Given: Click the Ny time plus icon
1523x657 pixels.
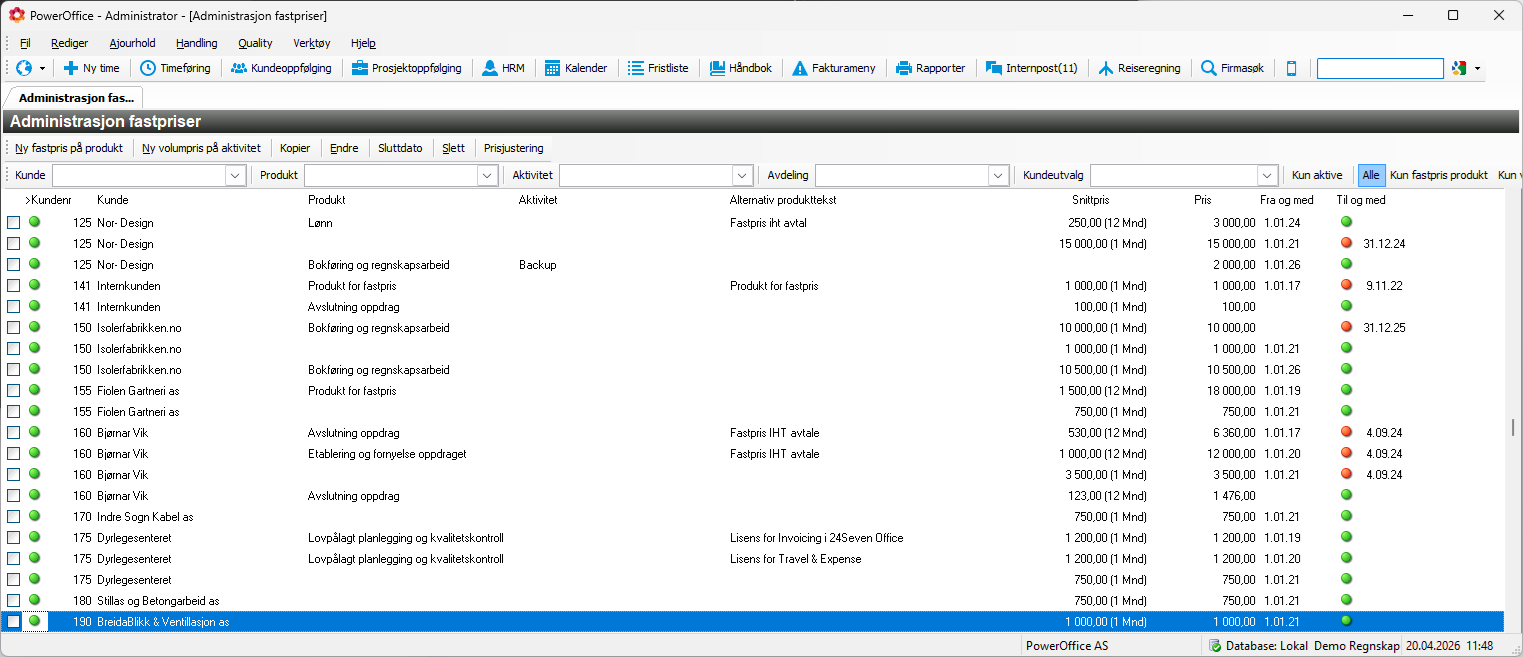Looking at the screenshot, I should [71, 68].
